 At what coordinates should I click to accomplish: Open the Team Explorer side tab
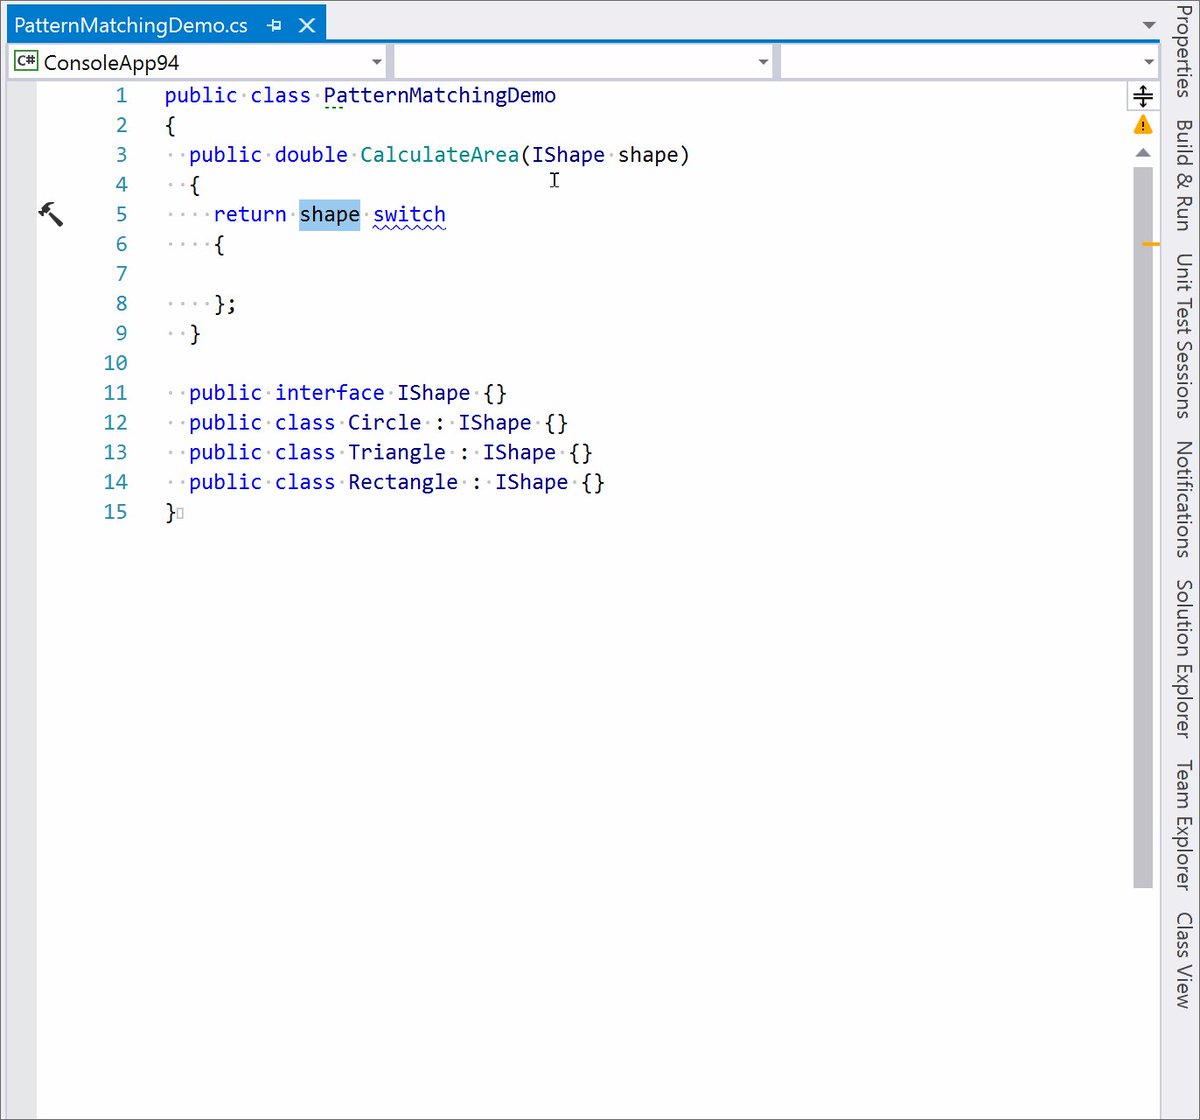(x=1185, y=825)
